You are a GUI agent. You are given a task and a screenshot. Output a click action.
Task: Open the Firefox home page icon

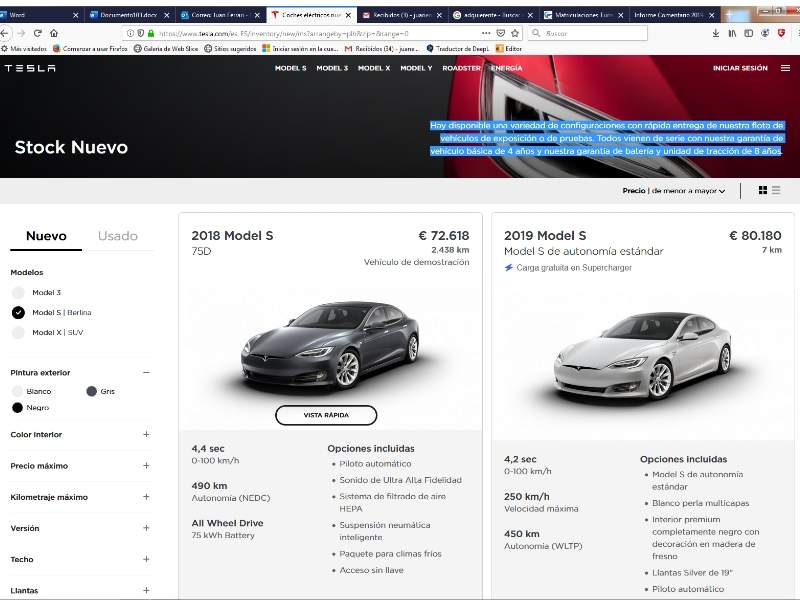[x=54, y=33]
